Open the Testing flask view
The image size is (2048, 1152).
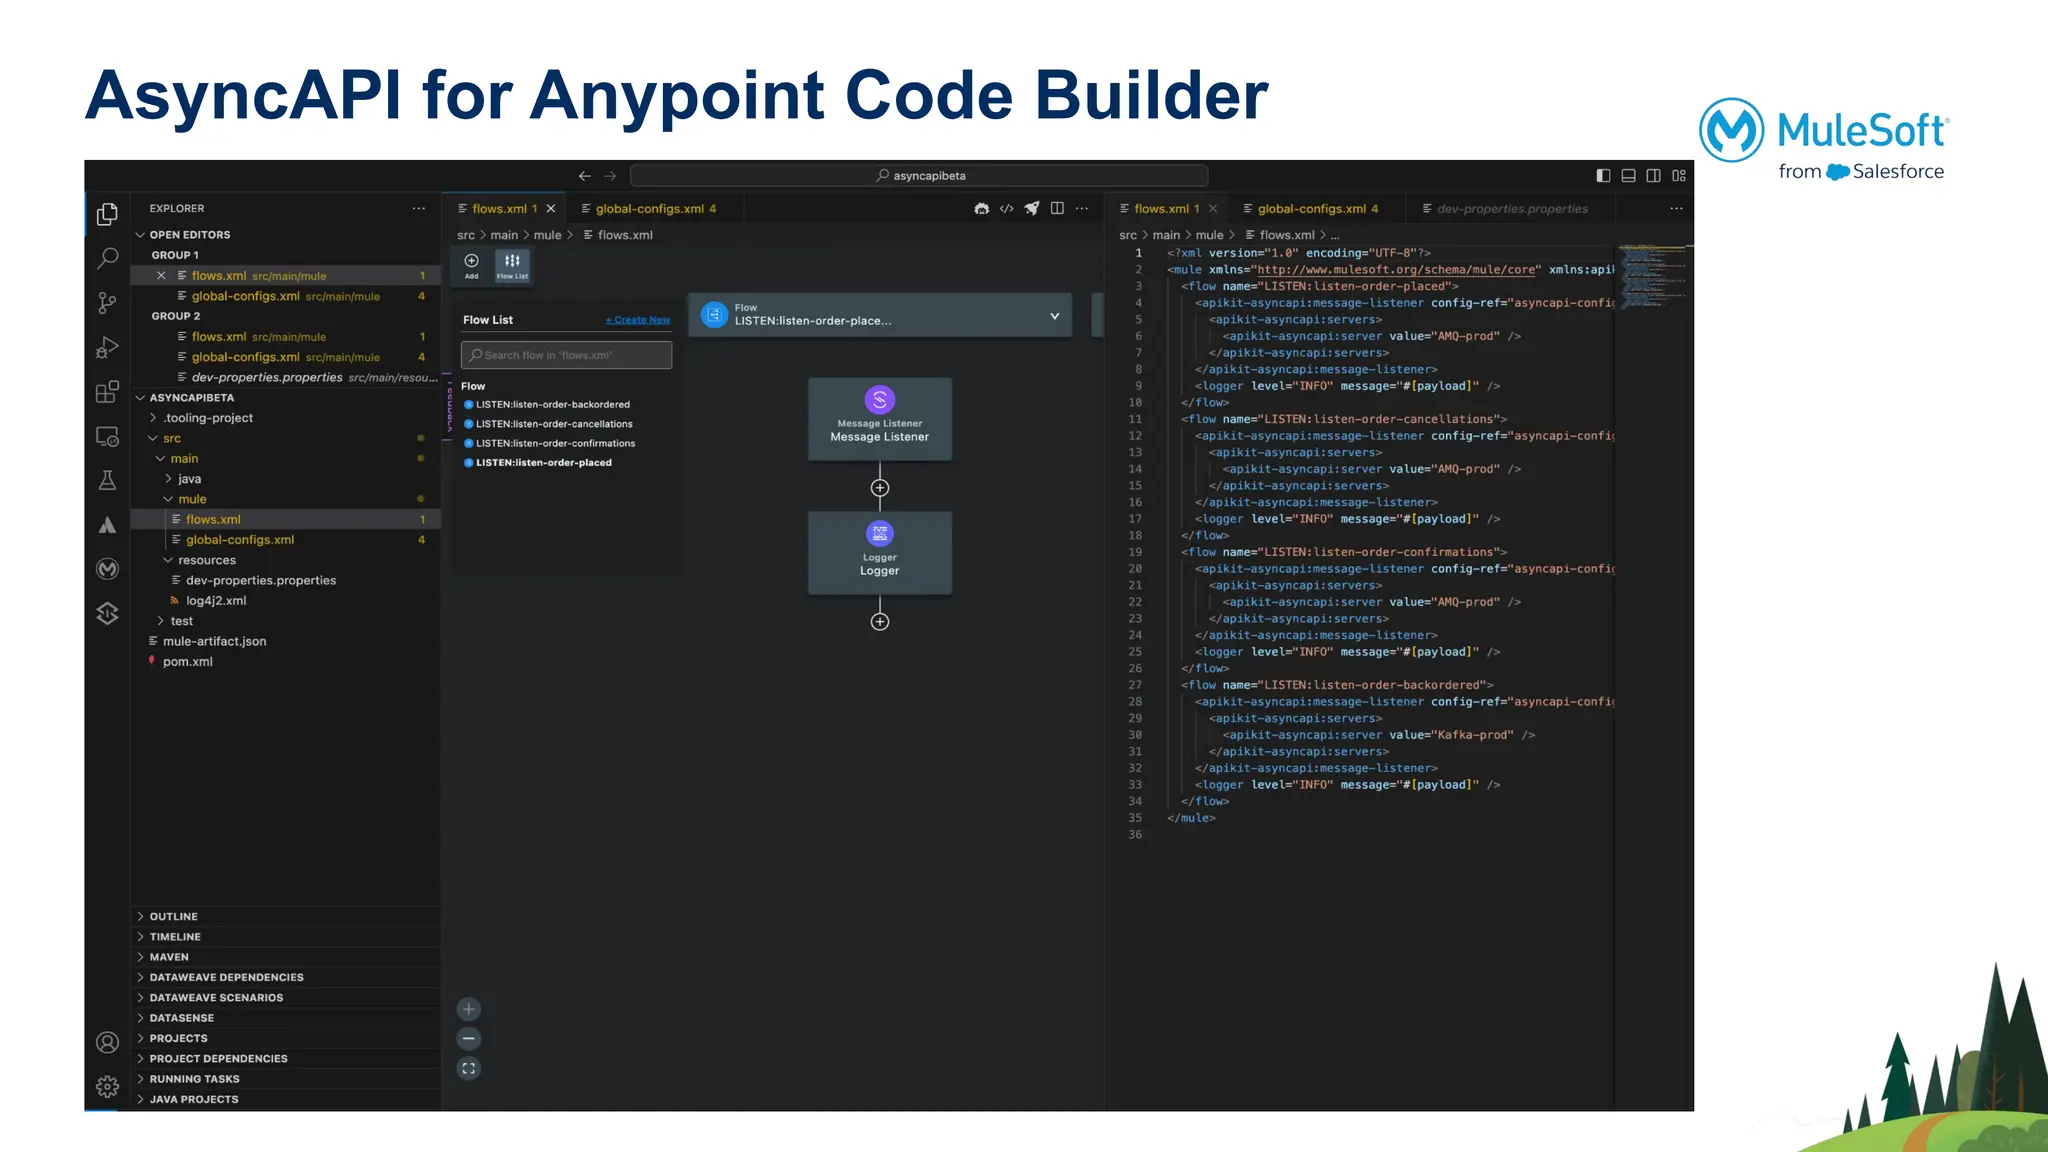point(107,481)
